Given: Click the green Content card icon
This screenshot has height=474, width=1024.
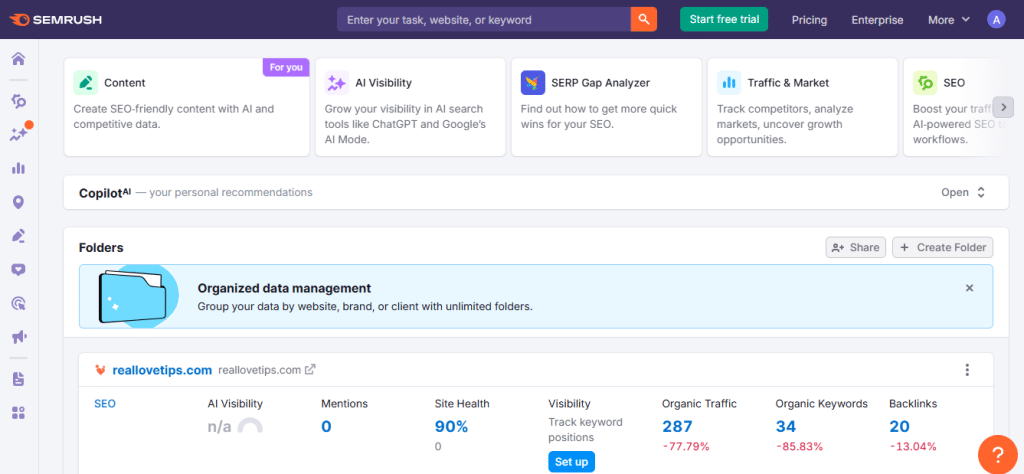Looking at the screenshot, I should (86, 83).
